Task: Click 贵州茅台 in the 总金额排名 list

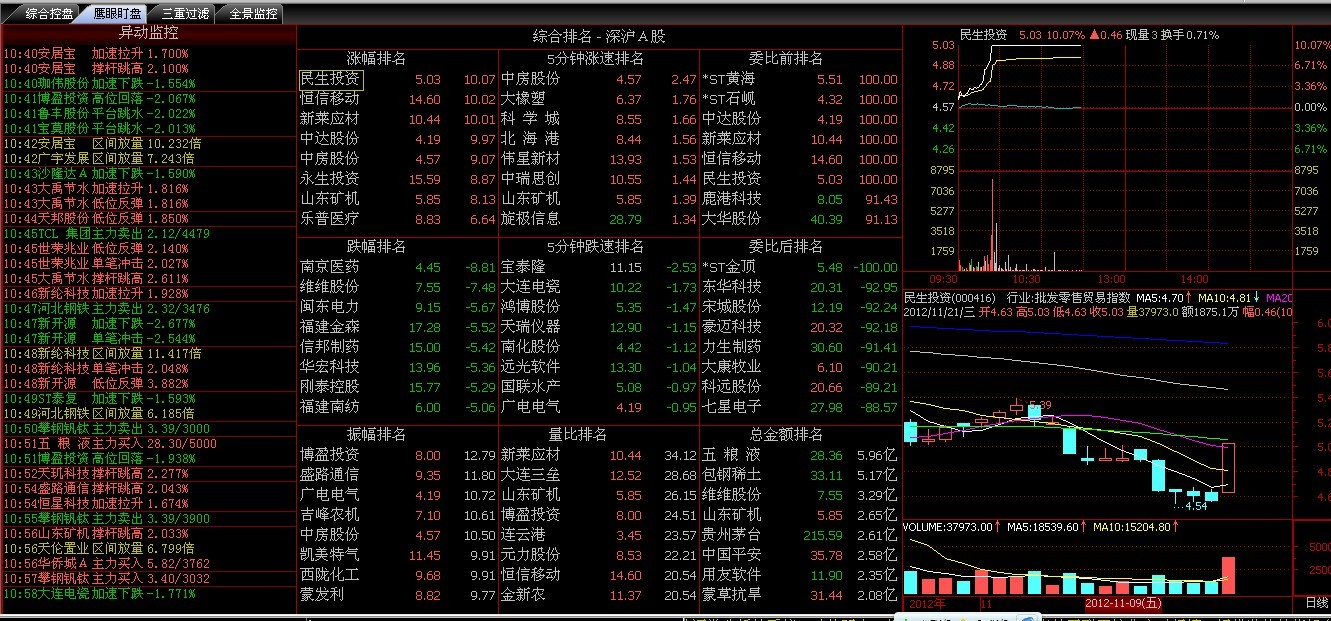Action: [732, 535]
